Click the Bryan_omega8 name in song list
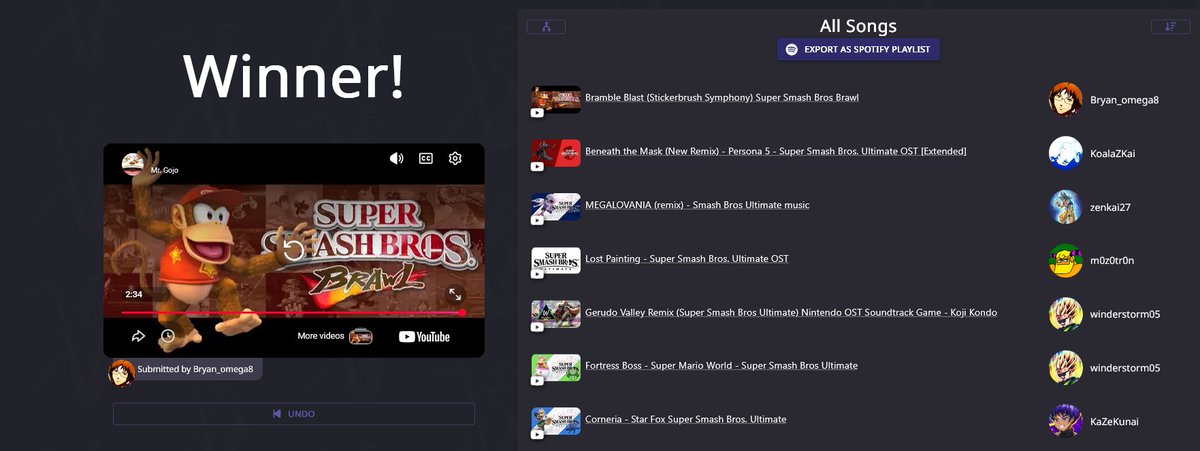This screenshot has height=451, width=1200. (1125, 100)
